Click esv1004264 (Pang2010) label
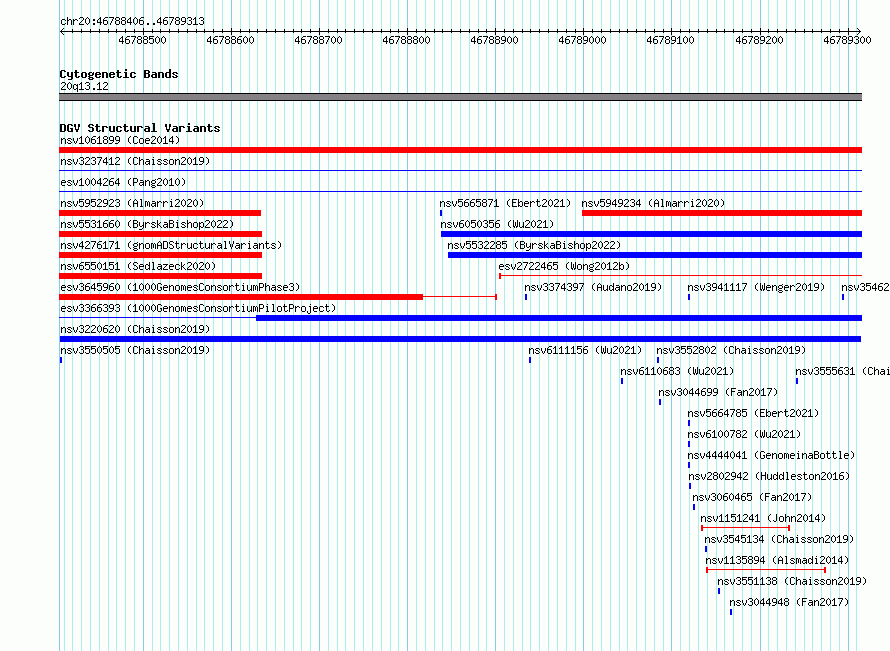890x651 pixels. tap(123, 182)
